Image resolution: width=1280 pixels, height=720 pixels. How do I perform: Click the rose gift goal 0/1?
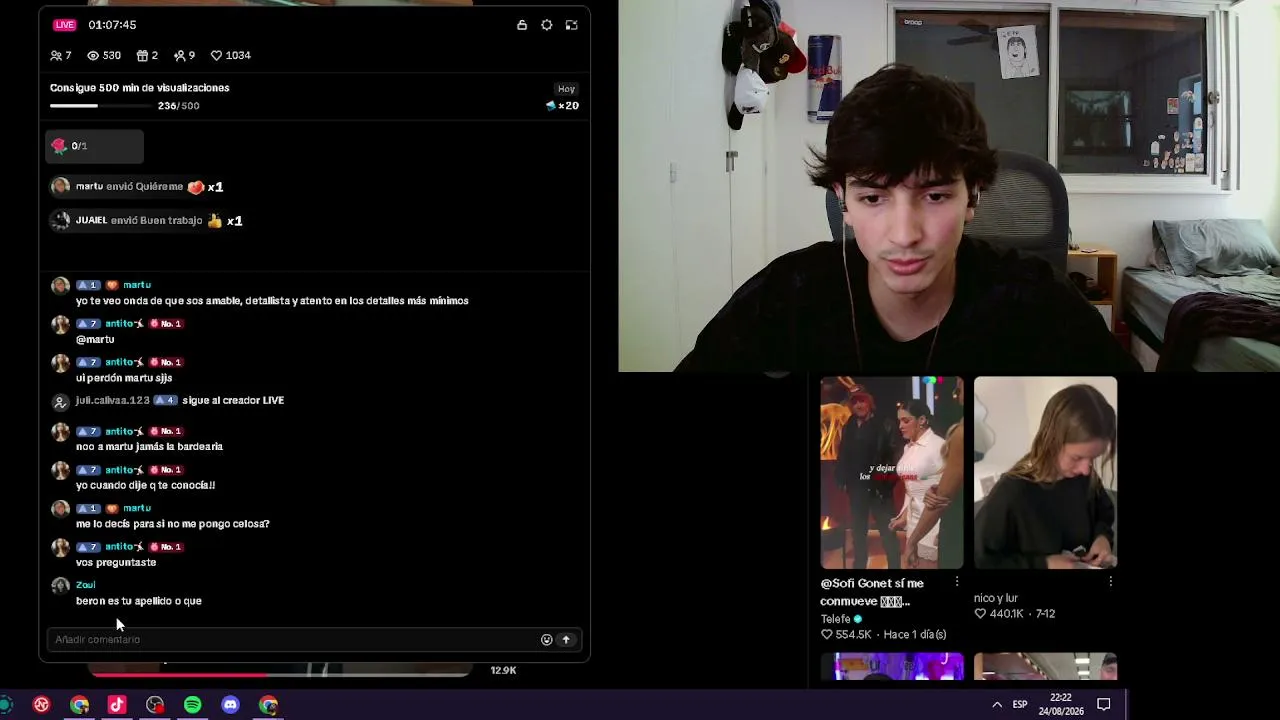coord(95,146)
